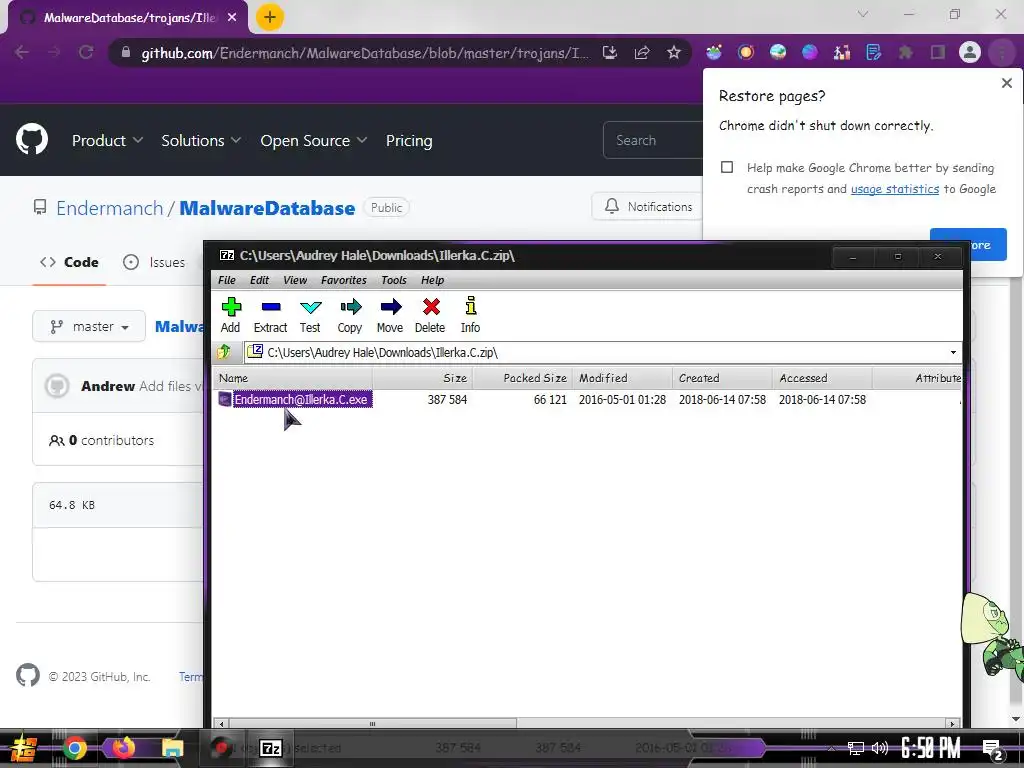Viewport: 1024px width, 768px height.
Task: Open Firefox from the taskbar
Action: coord(123,748)
